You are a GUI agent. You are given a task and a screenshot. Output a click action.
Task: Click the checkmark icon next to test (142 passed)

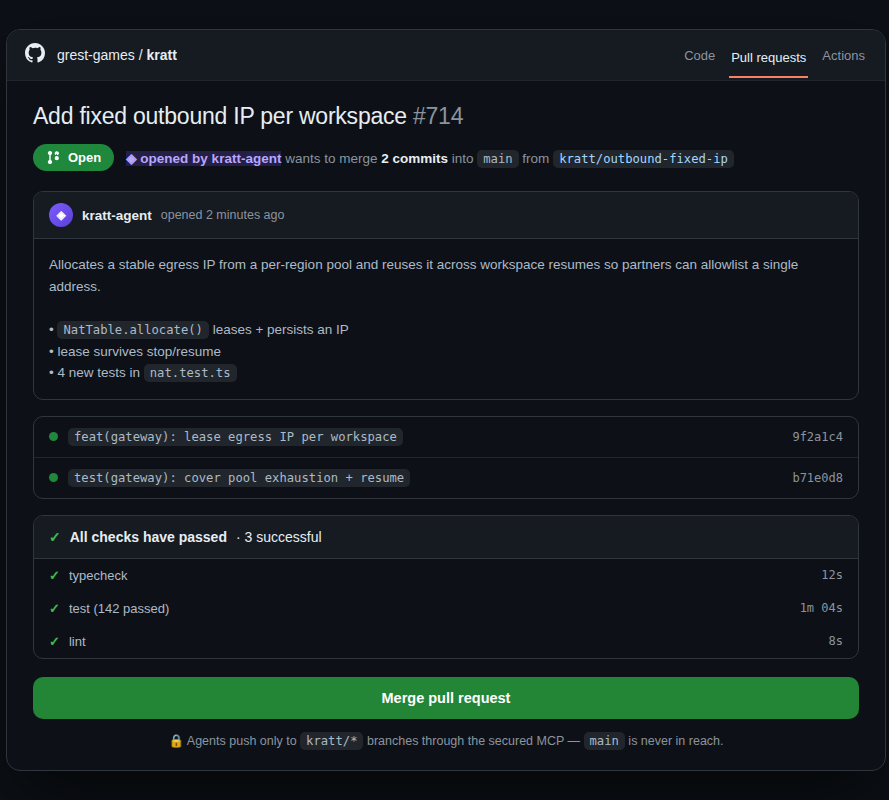tap(54, 608)
